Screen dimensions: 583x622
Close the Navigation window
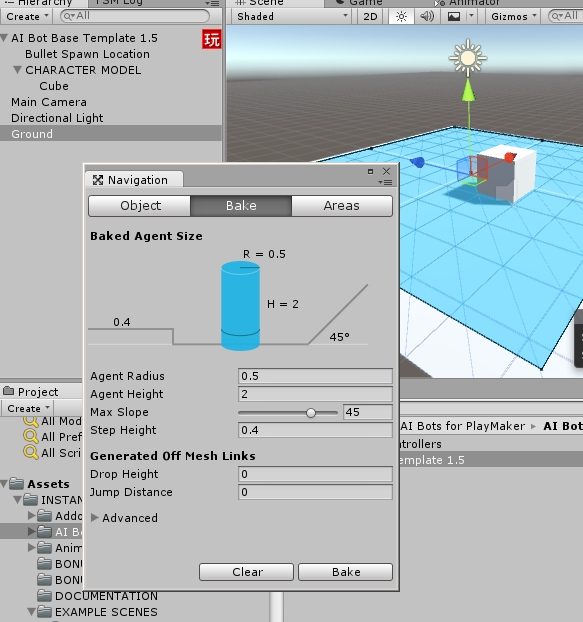tap(387, 171)
